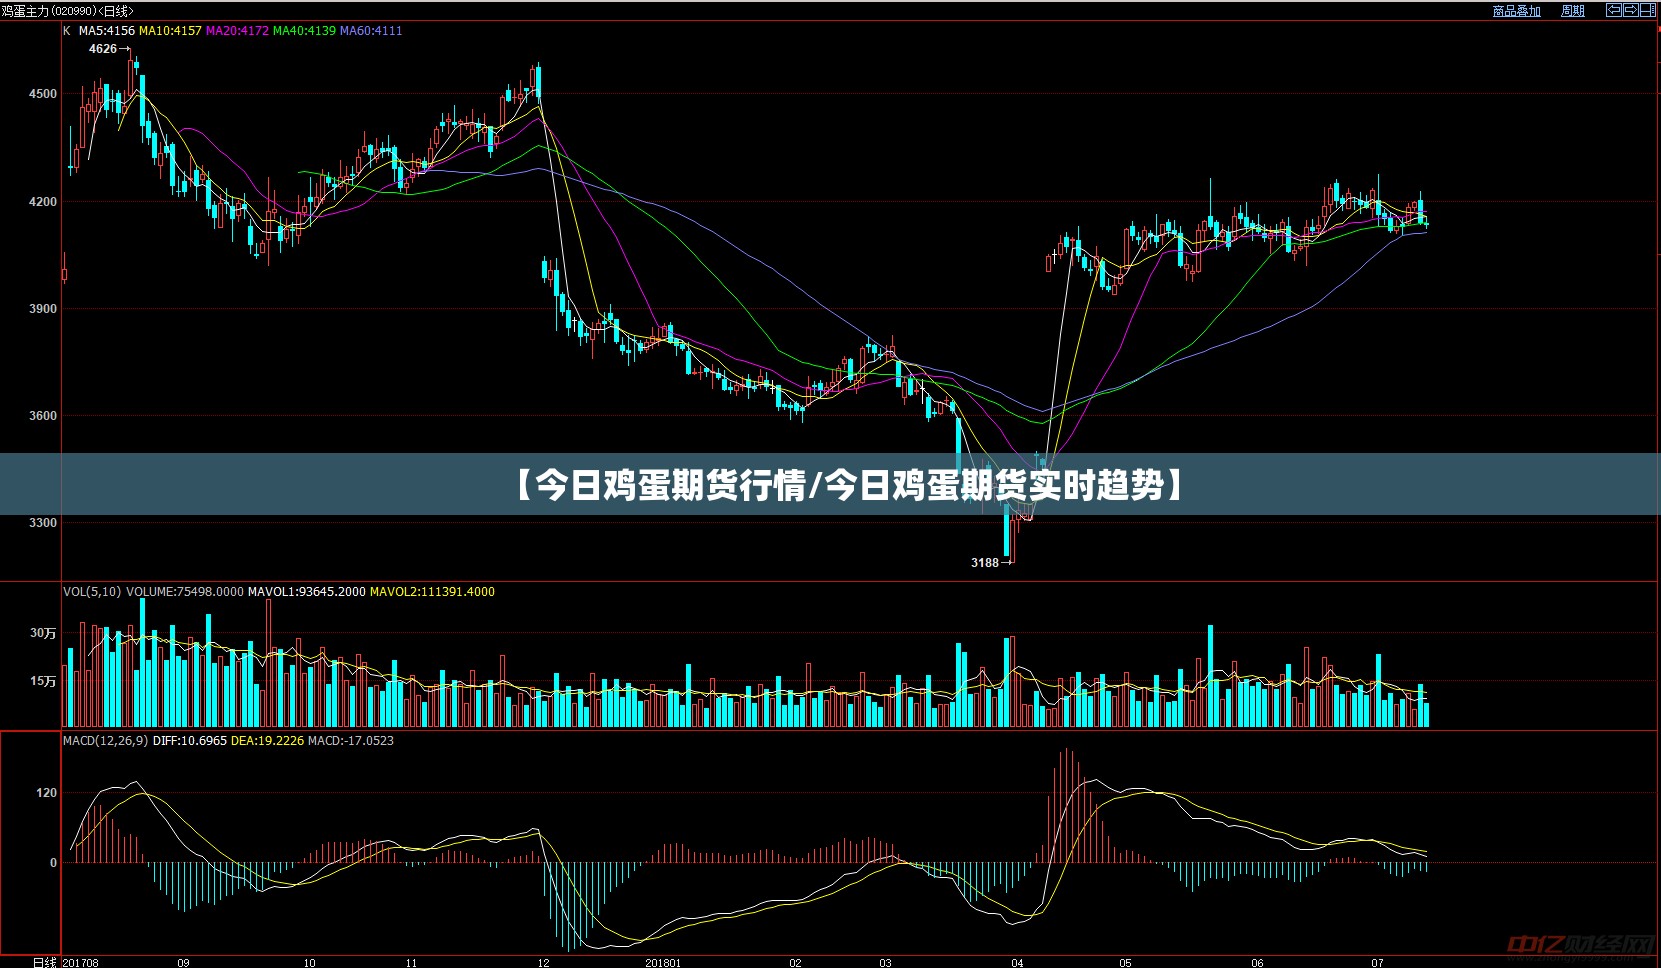Select the MA5:4156 indicator label

coord(106,31)
